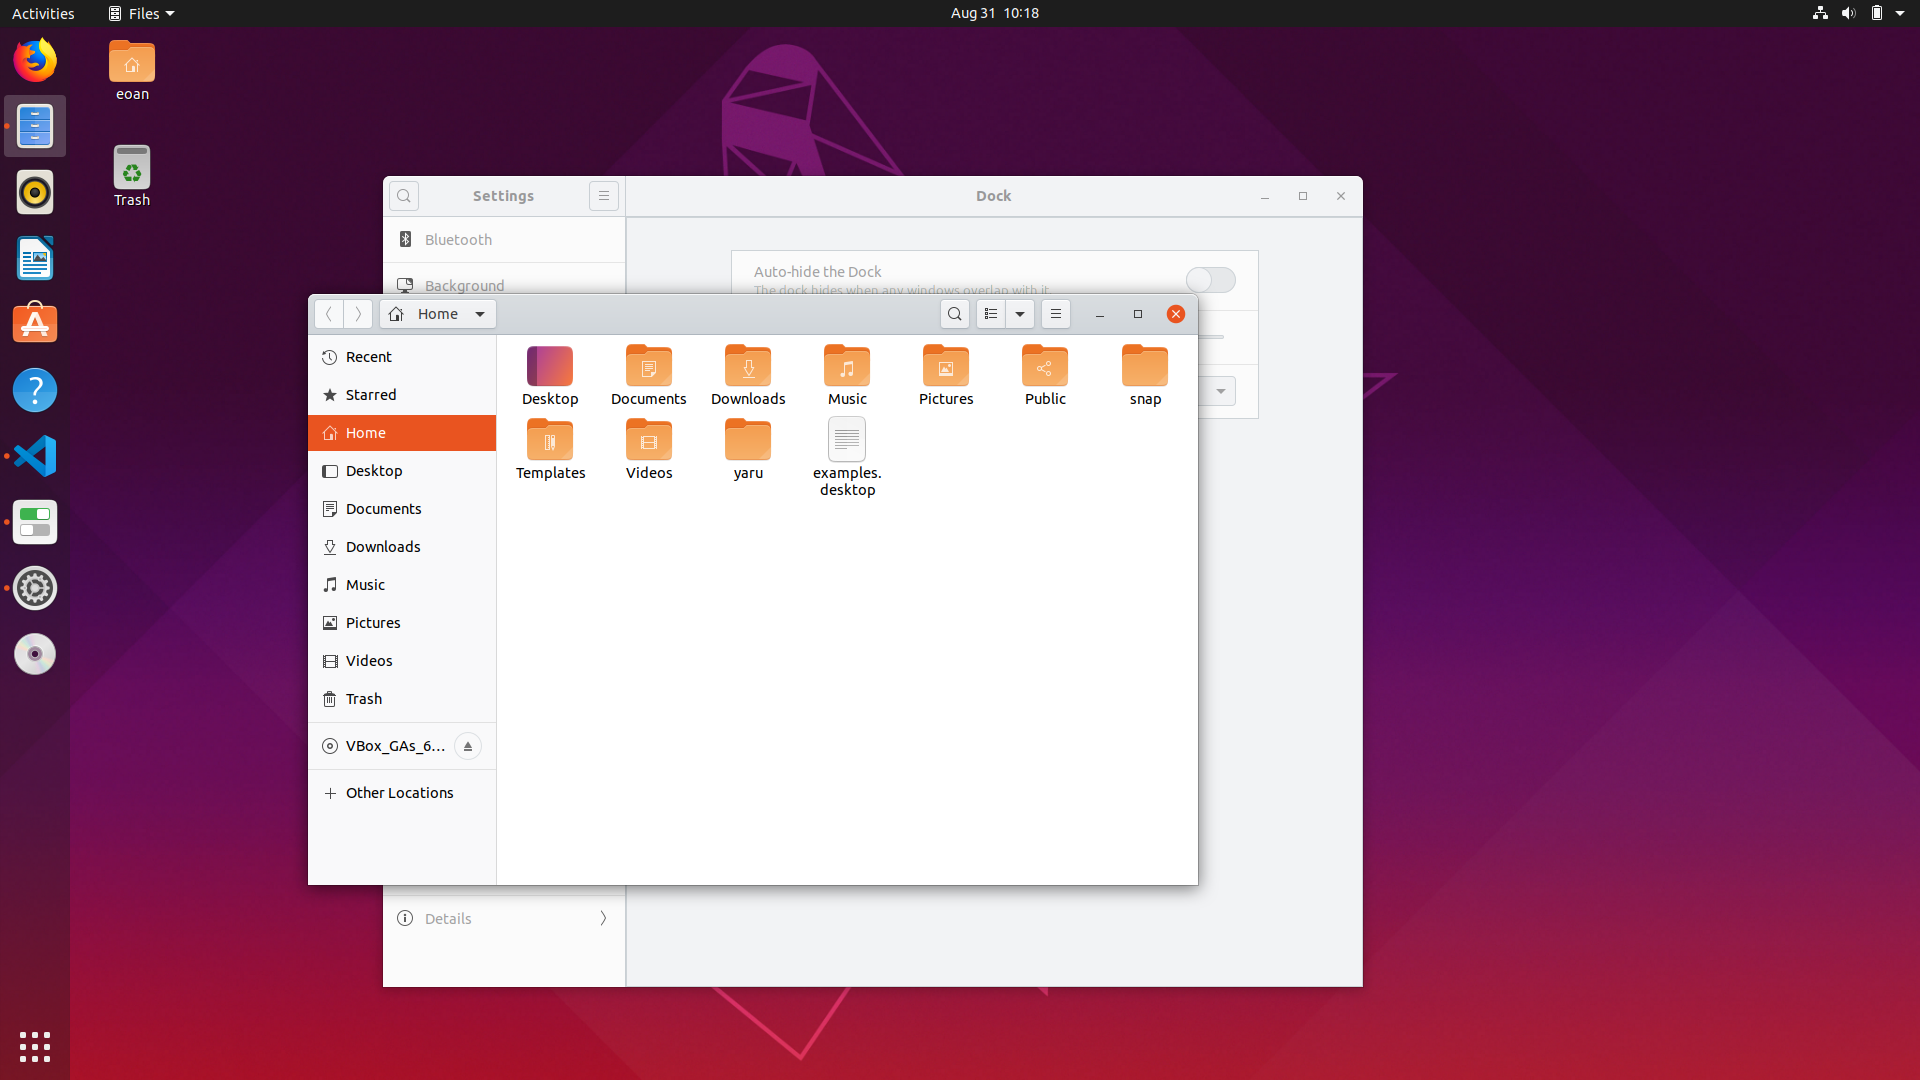
Task: Eject the VBox_GAs volume
Action: point(467,746)
